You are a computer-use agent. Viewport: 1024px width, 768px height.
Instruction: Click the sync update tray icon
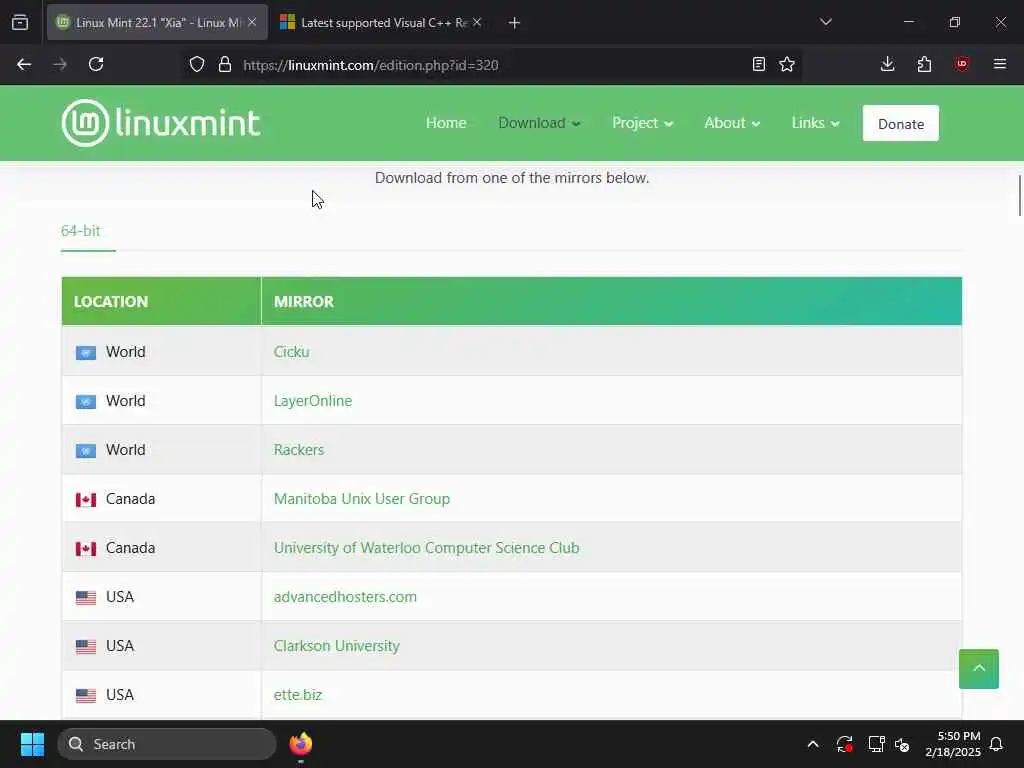(844, 744)
